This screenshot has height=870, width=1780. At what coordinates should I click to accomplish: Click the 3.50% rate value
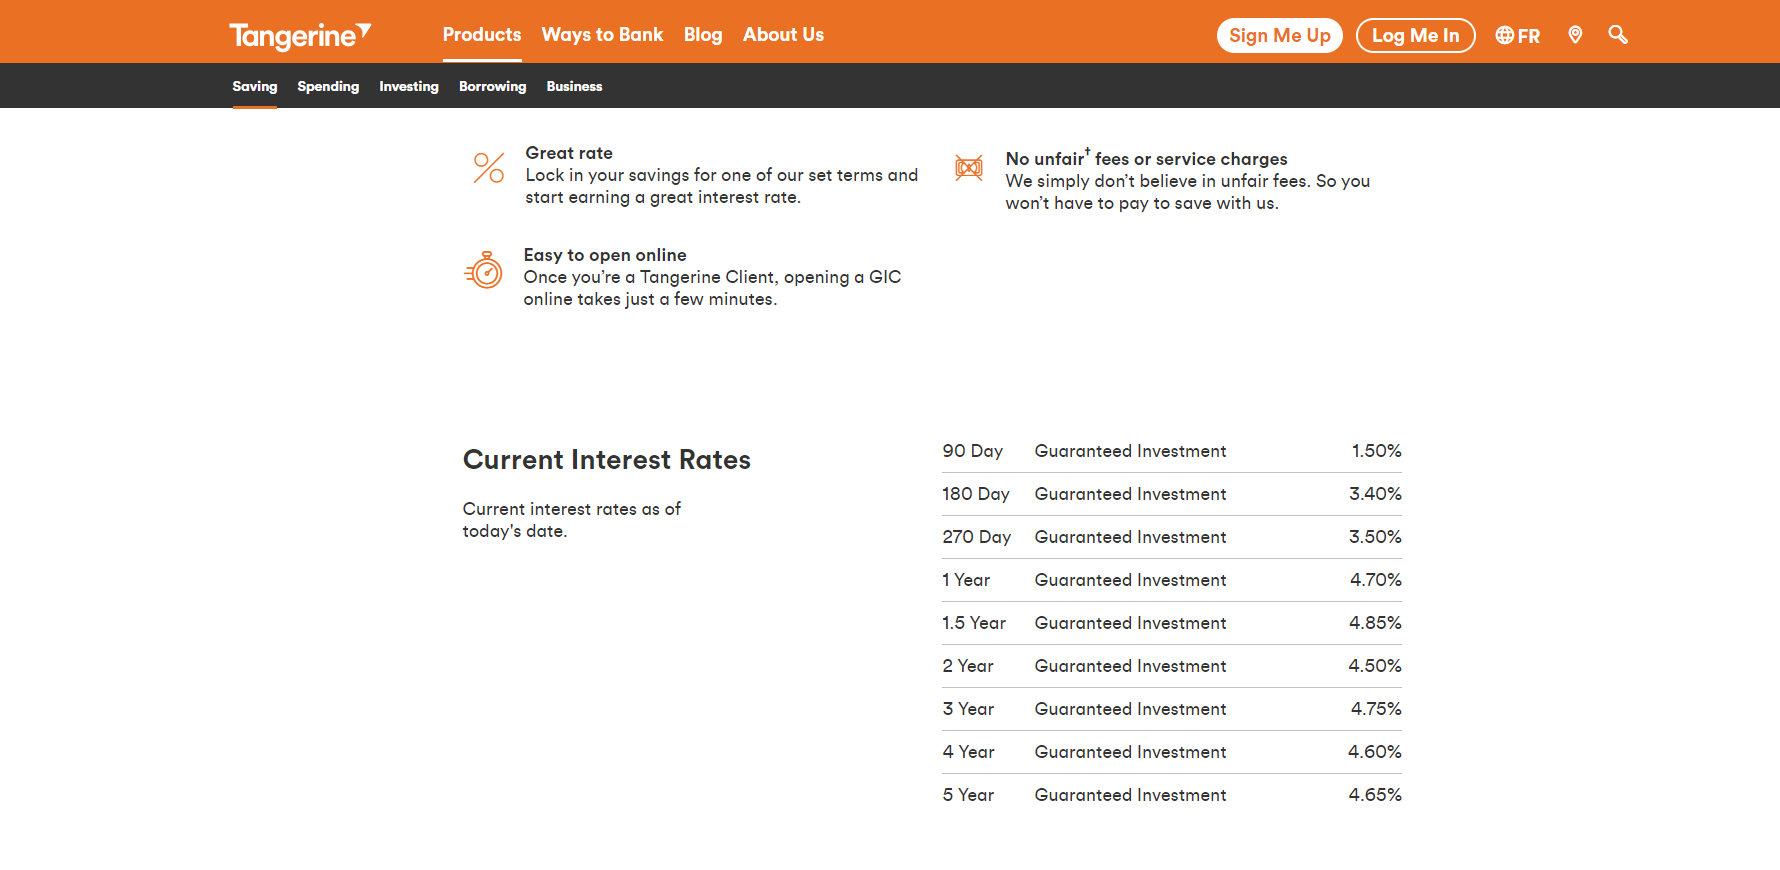[1375, 537]
